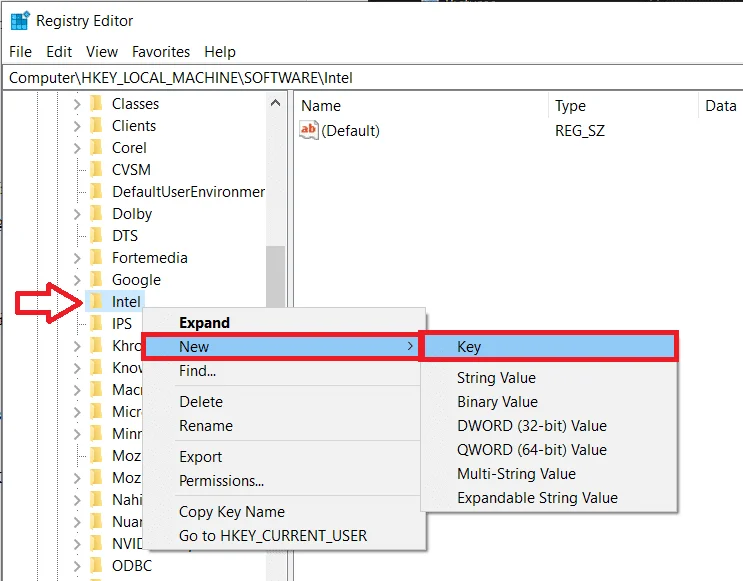Choose Export in the context menu

click(283, 457)
